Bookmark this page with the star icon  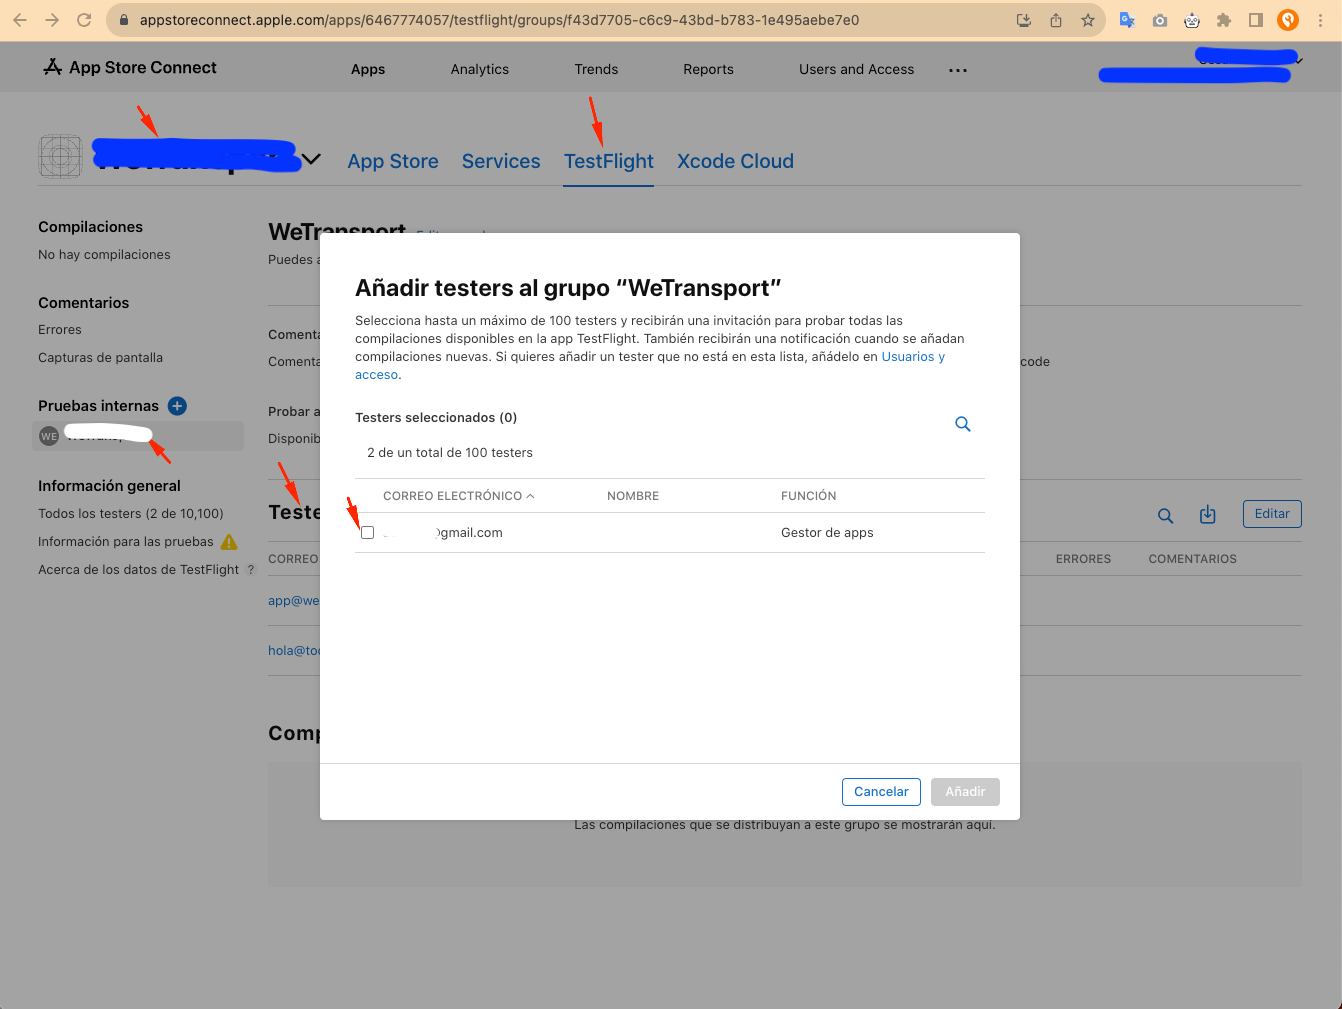(1088, 20)
